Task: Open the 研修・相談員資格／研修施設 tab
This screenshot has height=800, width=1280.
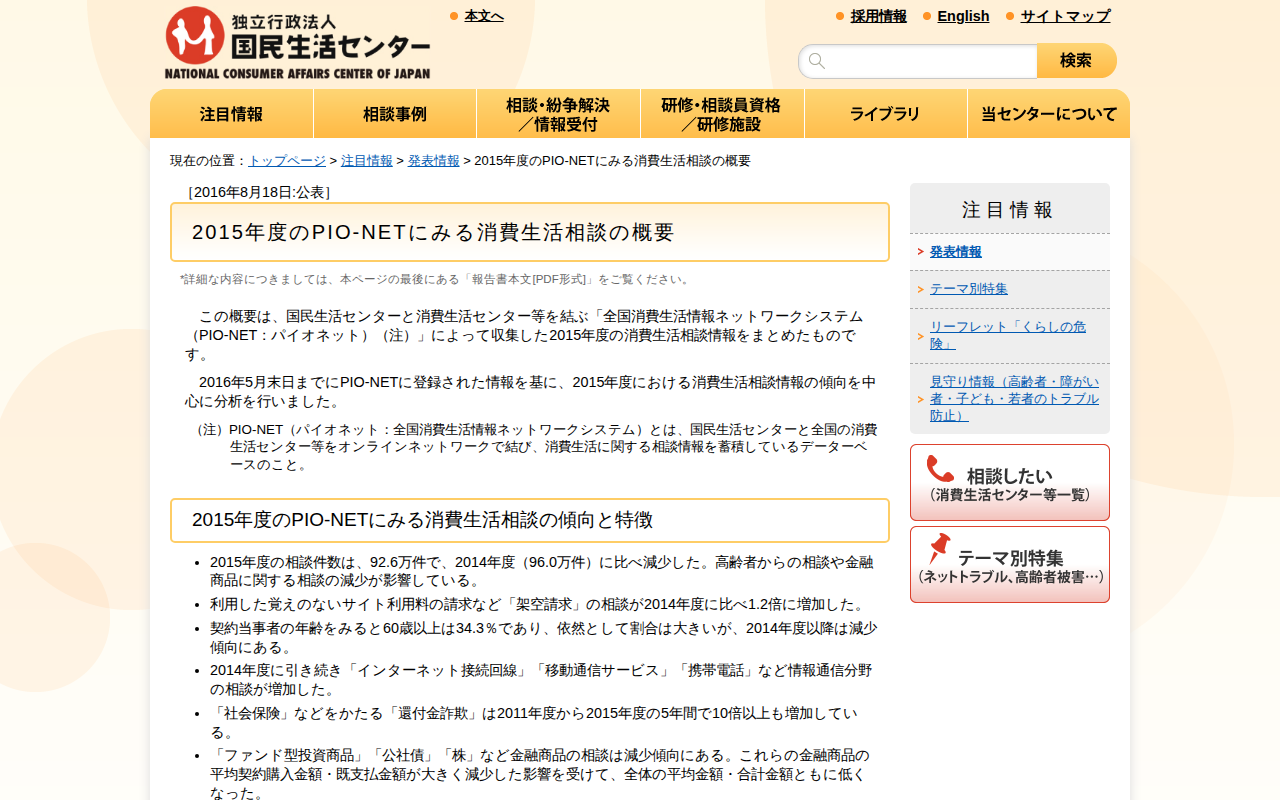Action: [722, 113]
